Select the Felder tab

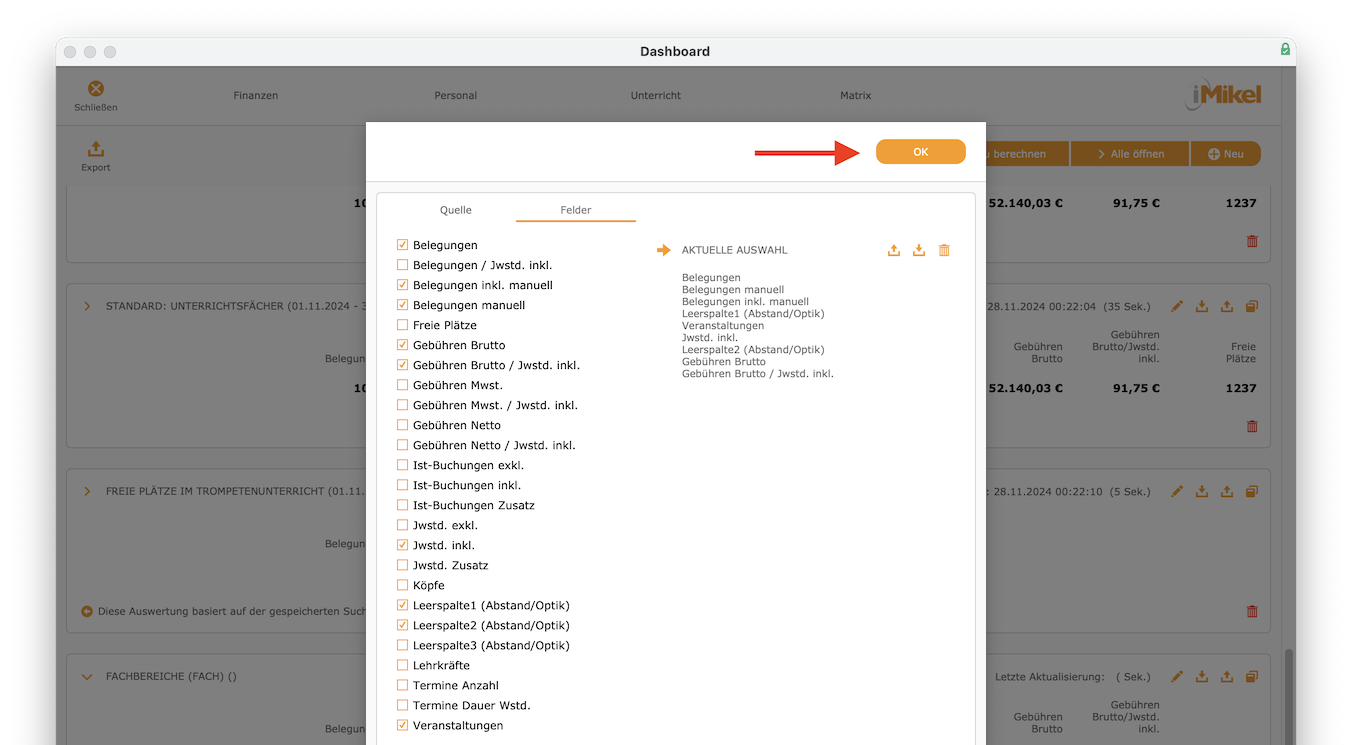click(x=576, y=210)
